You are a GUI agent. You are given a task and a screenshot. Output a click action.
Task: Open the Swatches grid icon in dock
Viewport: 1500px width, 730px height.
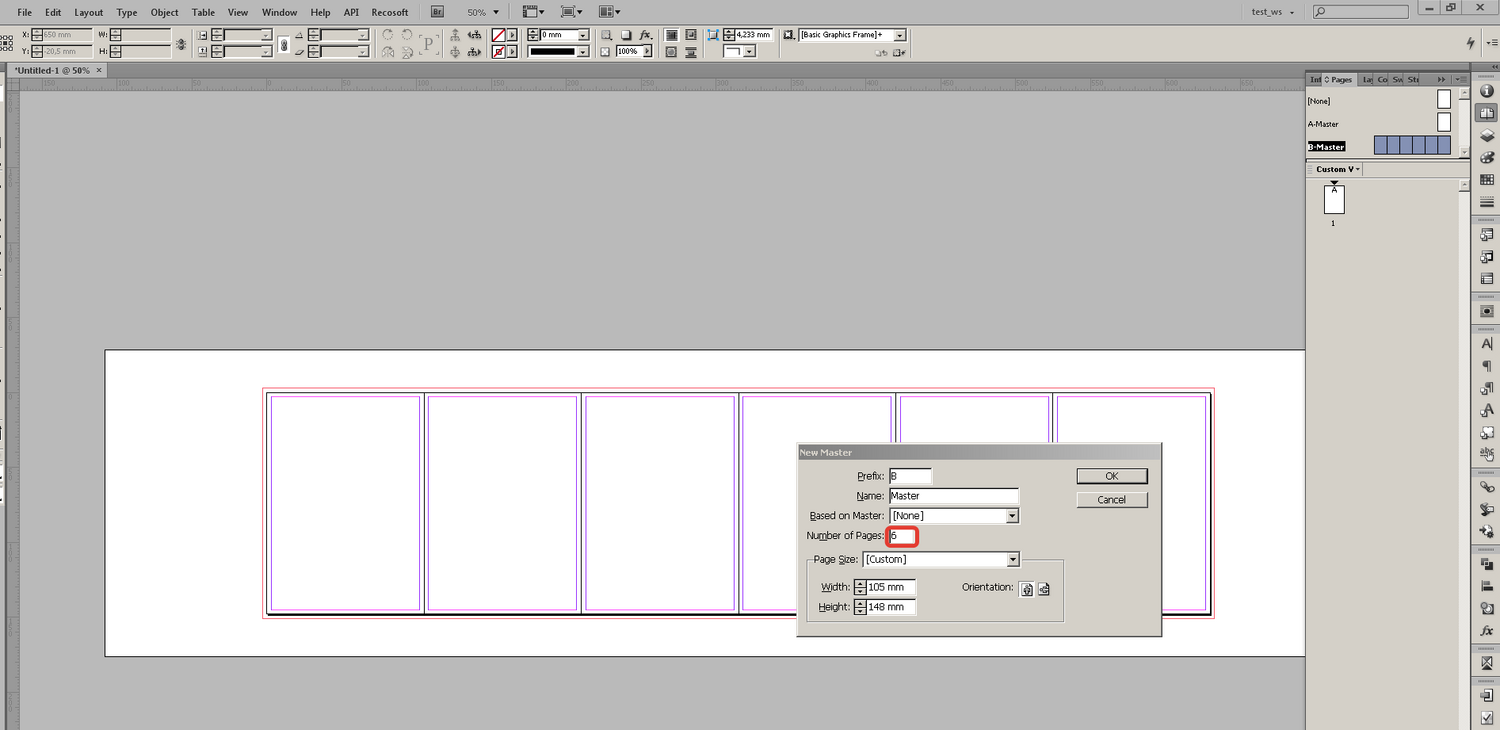tap(1486, 180)
